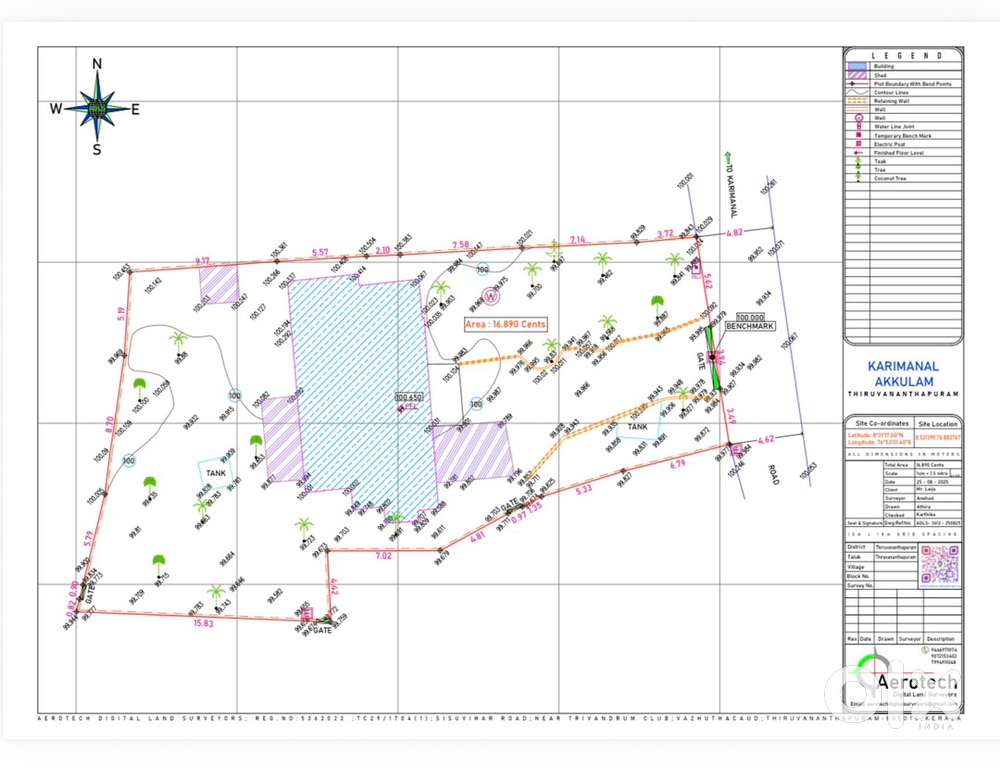Screen dimensions: 1000x778
Task: Click the well symbol marked W on the map
Action: pos(490,295)
